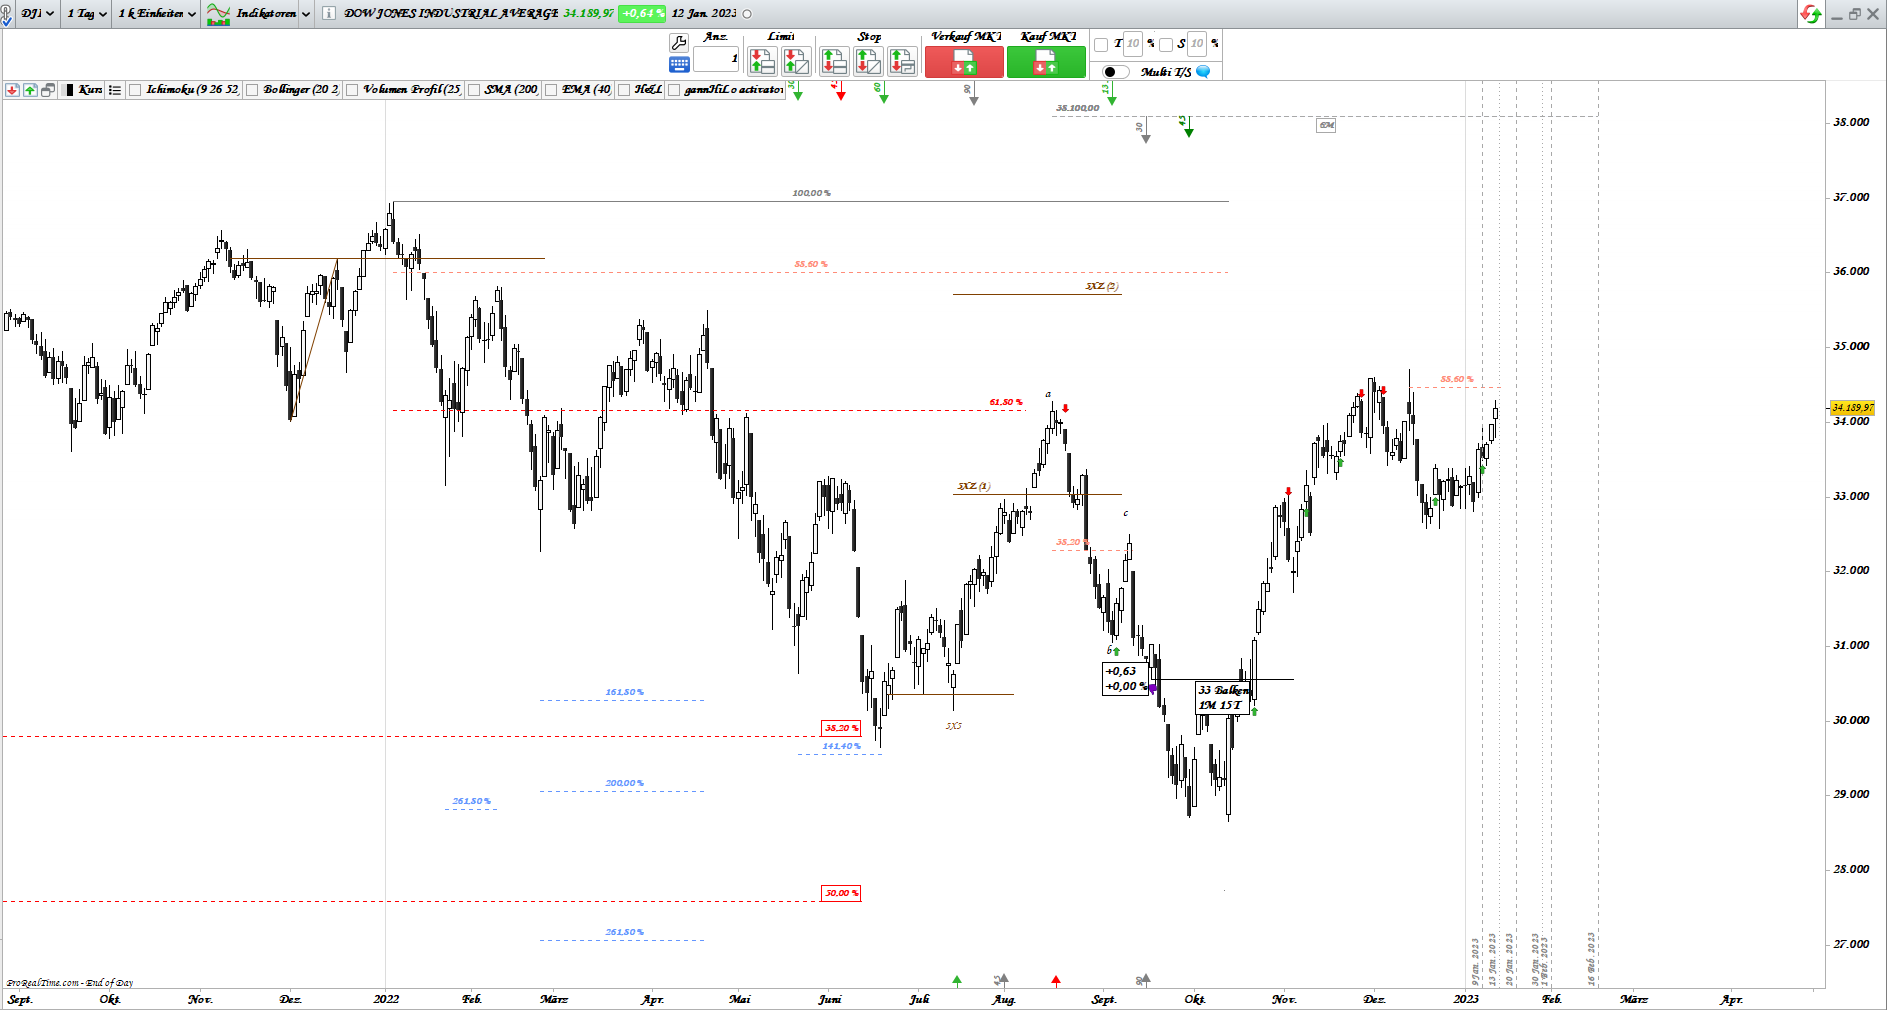The image size is (1887, 1010).
Task: Click the Anz. quantity input field
Action: point(716,59)
